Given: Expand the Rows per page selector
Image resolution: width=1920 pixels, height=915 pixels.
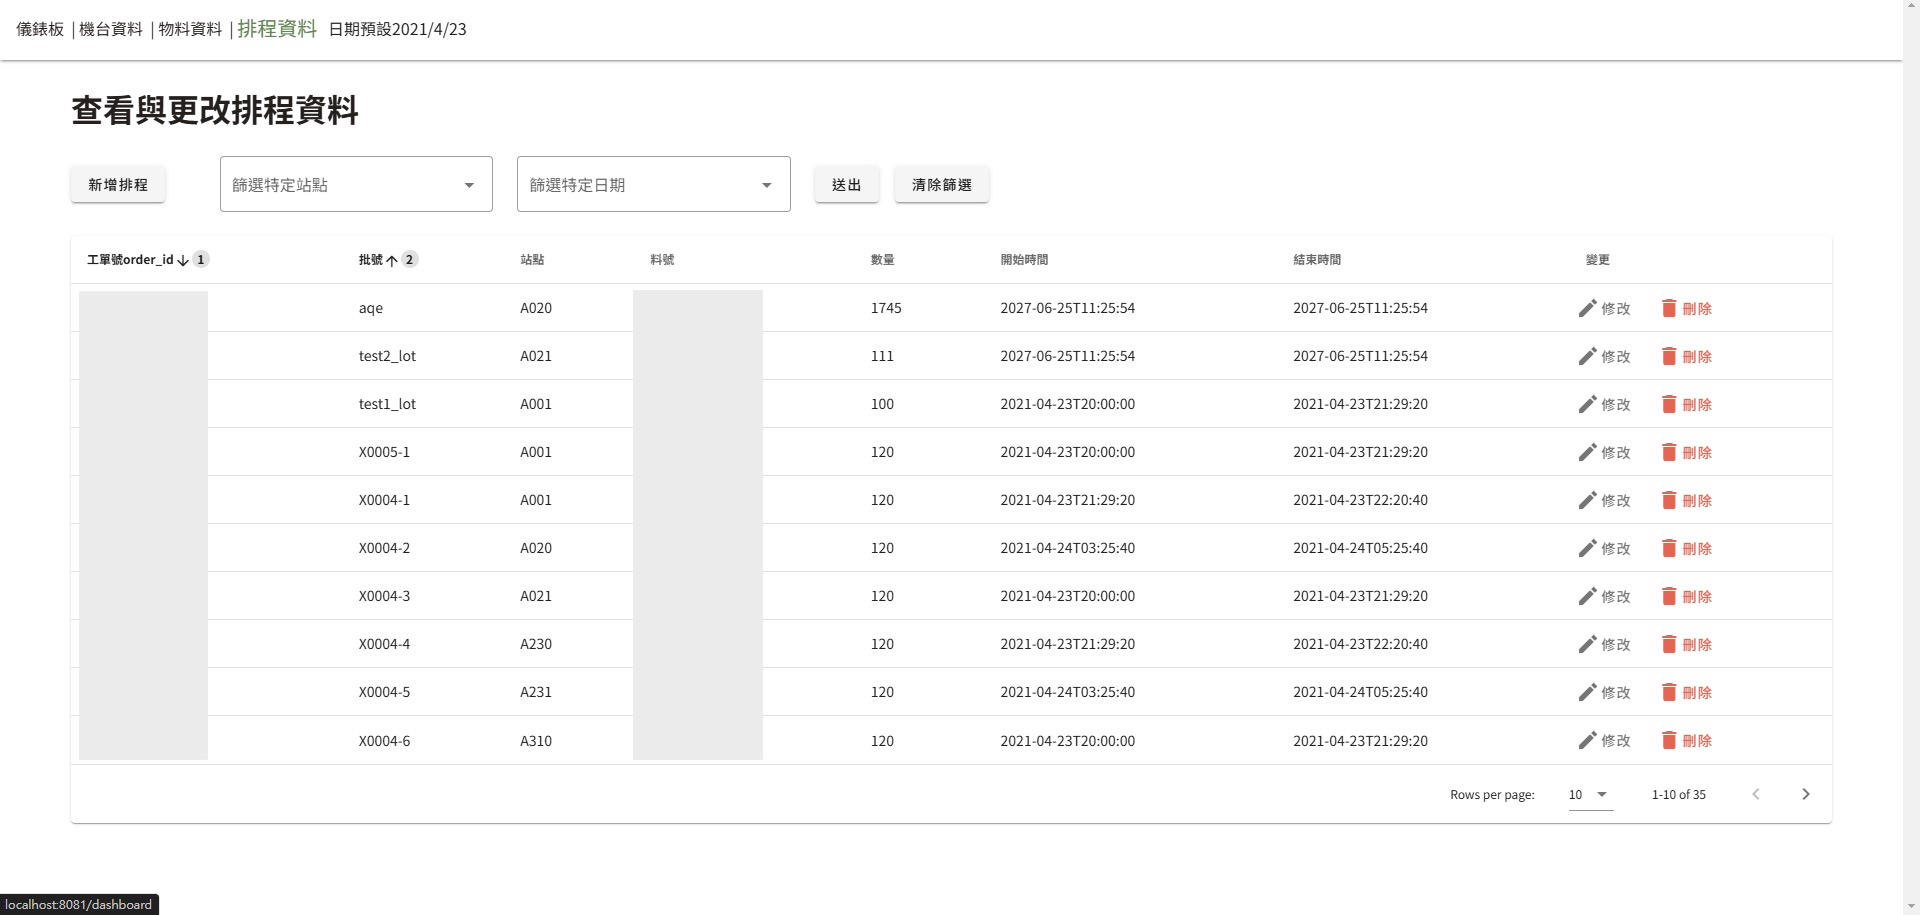Looking at the screenshot, I should 1589,794.
